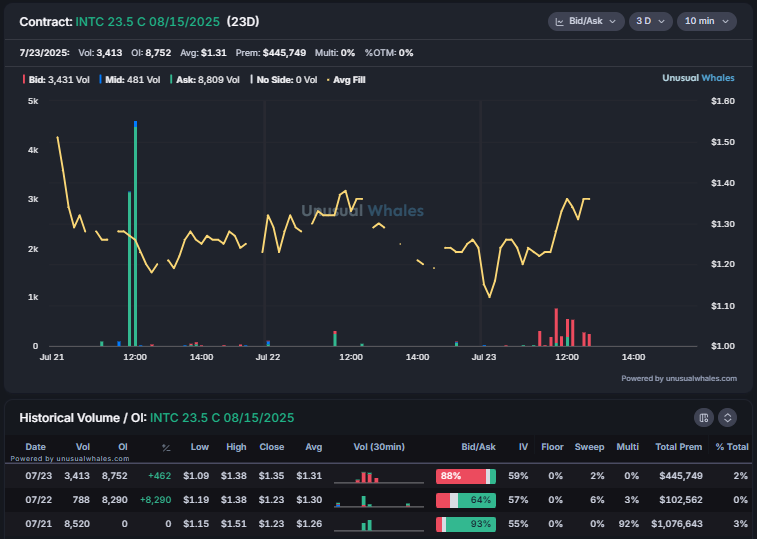Sort table by Avg column header
This screenshot has width=757, height=539.
click(x=313, y=447)
